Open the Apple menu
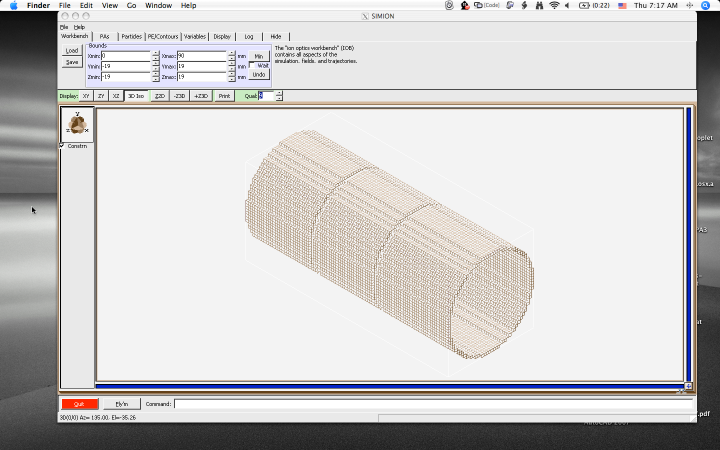The image size is (720, 450). pyautogui.click(x=14, y=6)
